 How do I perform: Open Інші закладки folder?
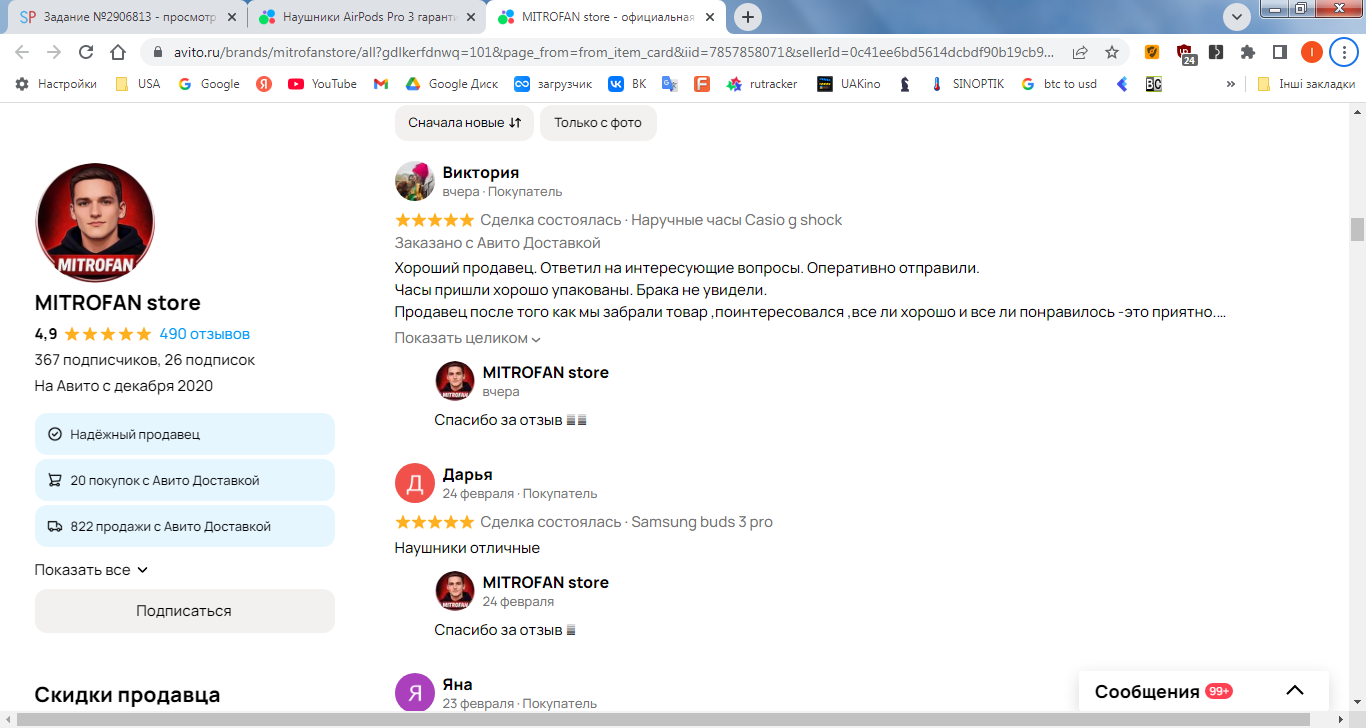[1306, 84]
